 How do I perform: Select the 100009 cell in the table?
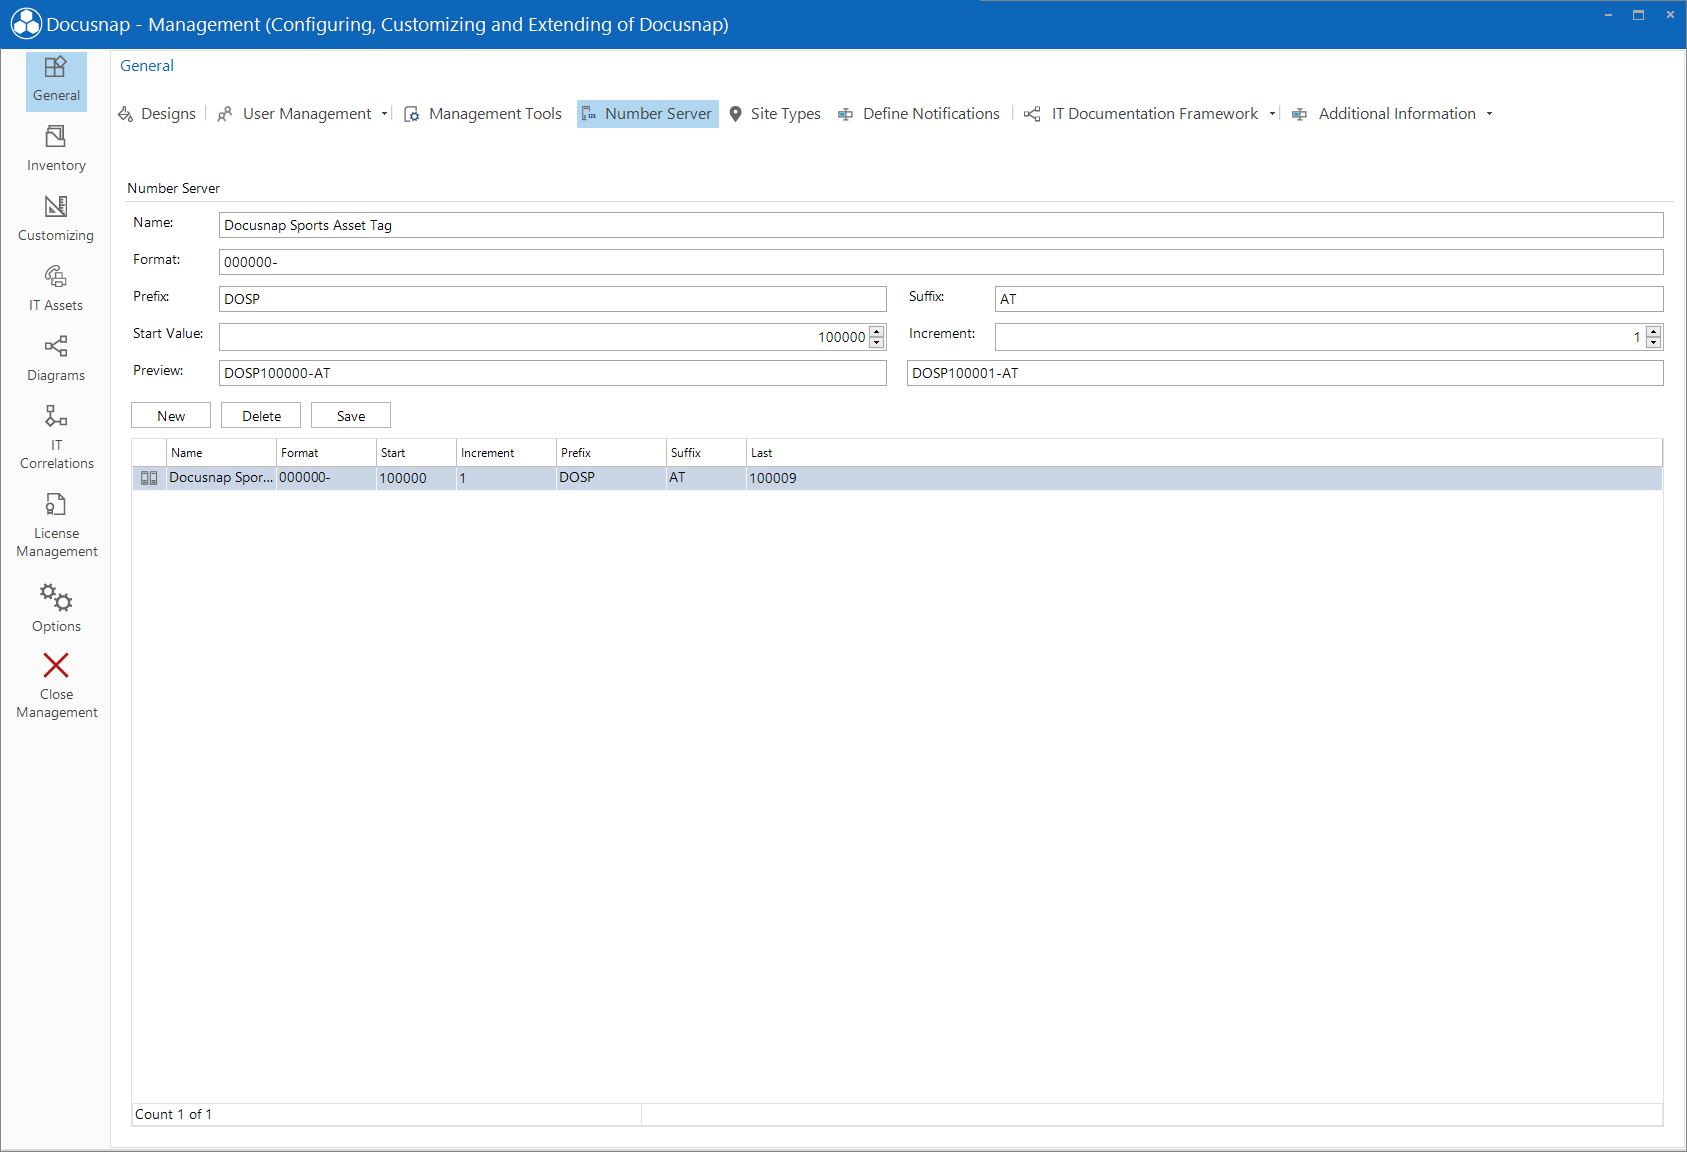[1204, 478]
